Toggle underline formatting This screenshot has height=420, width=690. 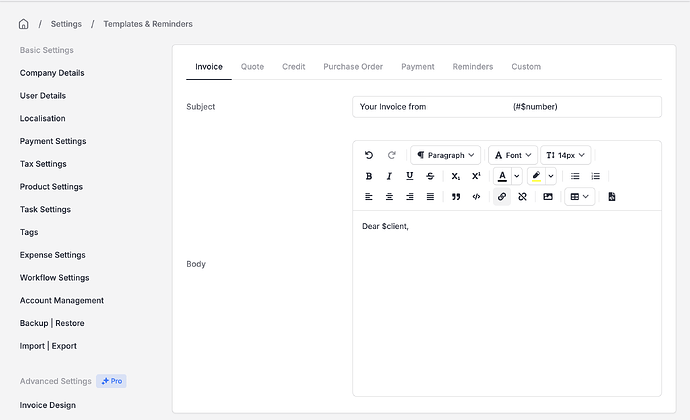pyautogui.click(x=410, y=176)
